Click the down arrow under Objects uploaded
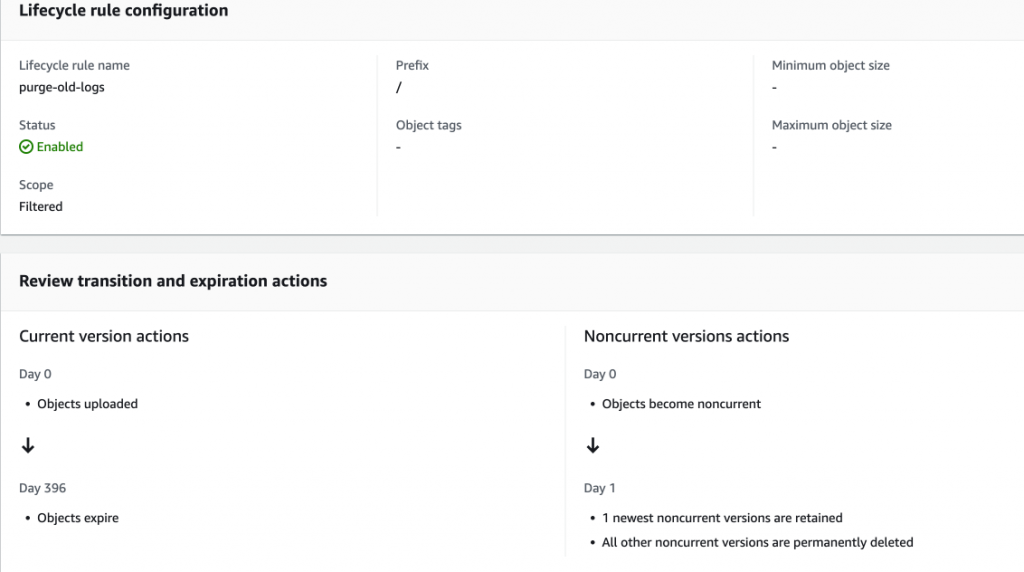The width and height of the screenshot is (1024, 572). tap(28, 446)
